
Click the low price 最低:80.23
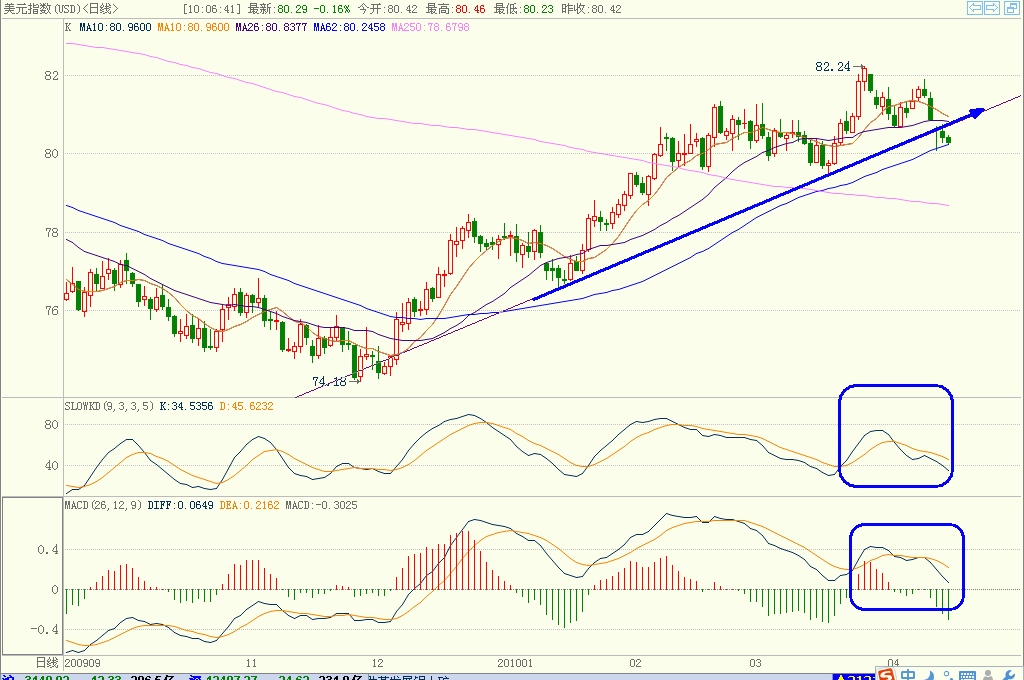(523, 9)
